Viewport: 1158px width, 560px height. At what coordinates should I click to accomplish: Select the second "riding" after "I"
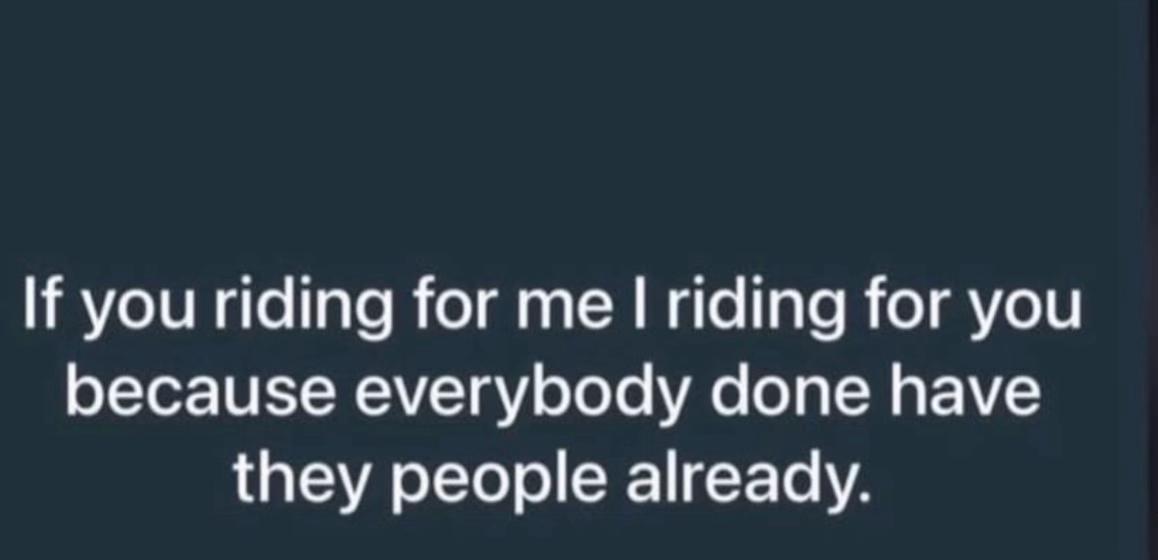[x=756, y=309]
